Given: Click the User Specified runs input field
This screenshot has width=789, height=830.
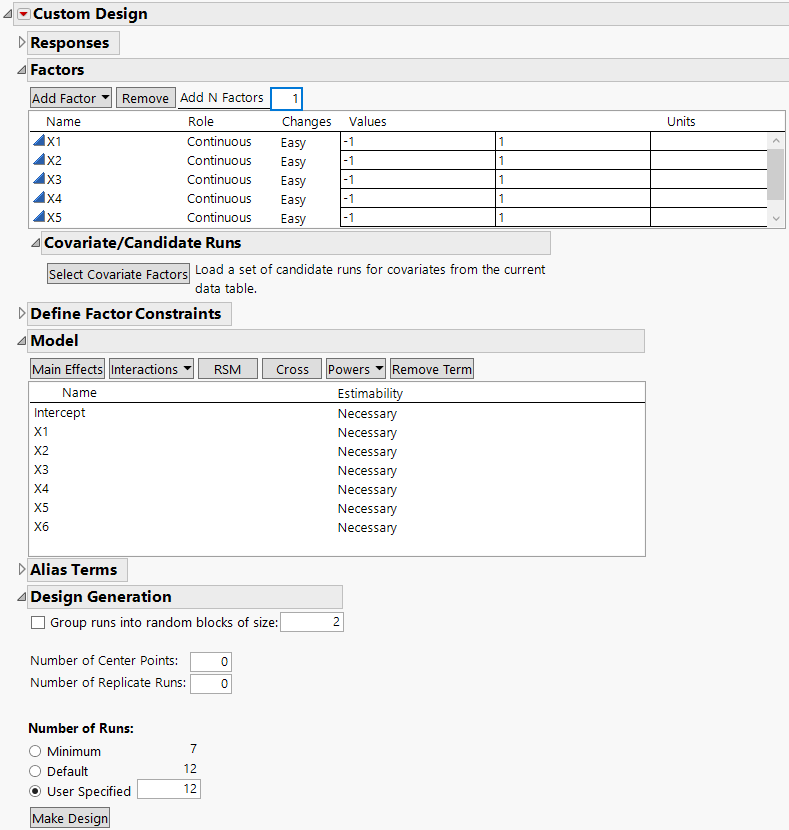Looking at the screenshot, I should [169, 790].
